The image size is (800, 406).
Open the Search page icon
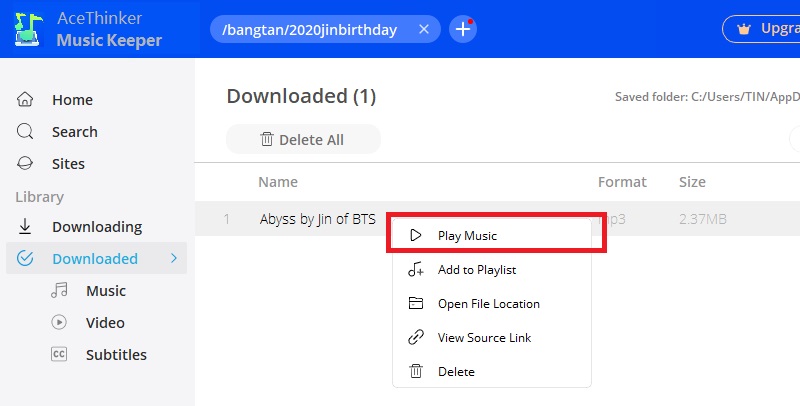click(26, 132)
